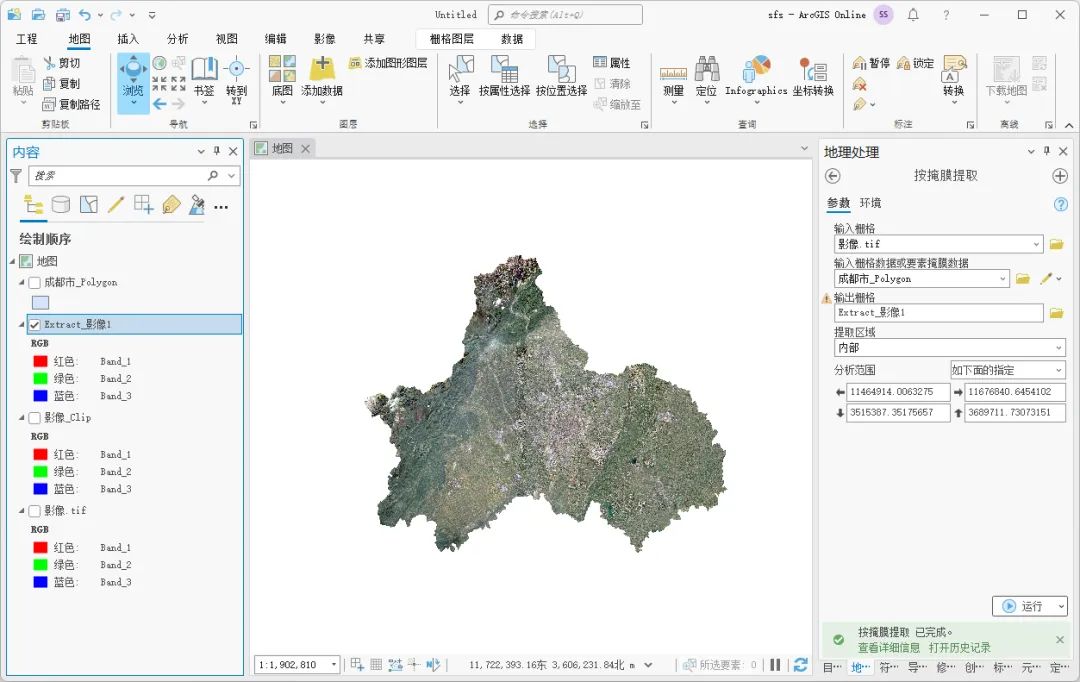
Task: Click the 属性 attributes icon
Action: tap(612, 63)
